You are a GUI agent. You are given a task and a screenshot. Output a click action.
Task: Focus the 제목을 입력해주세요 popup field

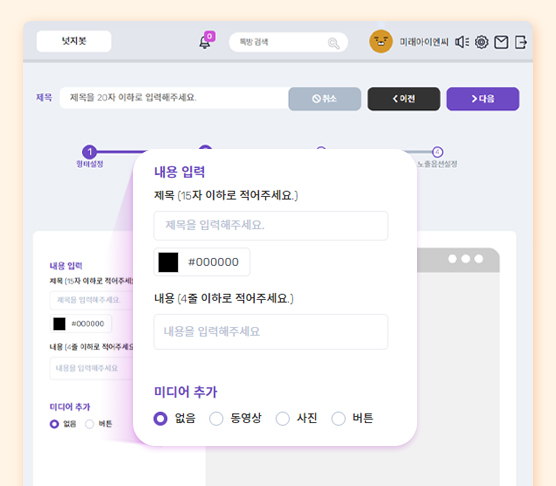click(x=271, y=225)
